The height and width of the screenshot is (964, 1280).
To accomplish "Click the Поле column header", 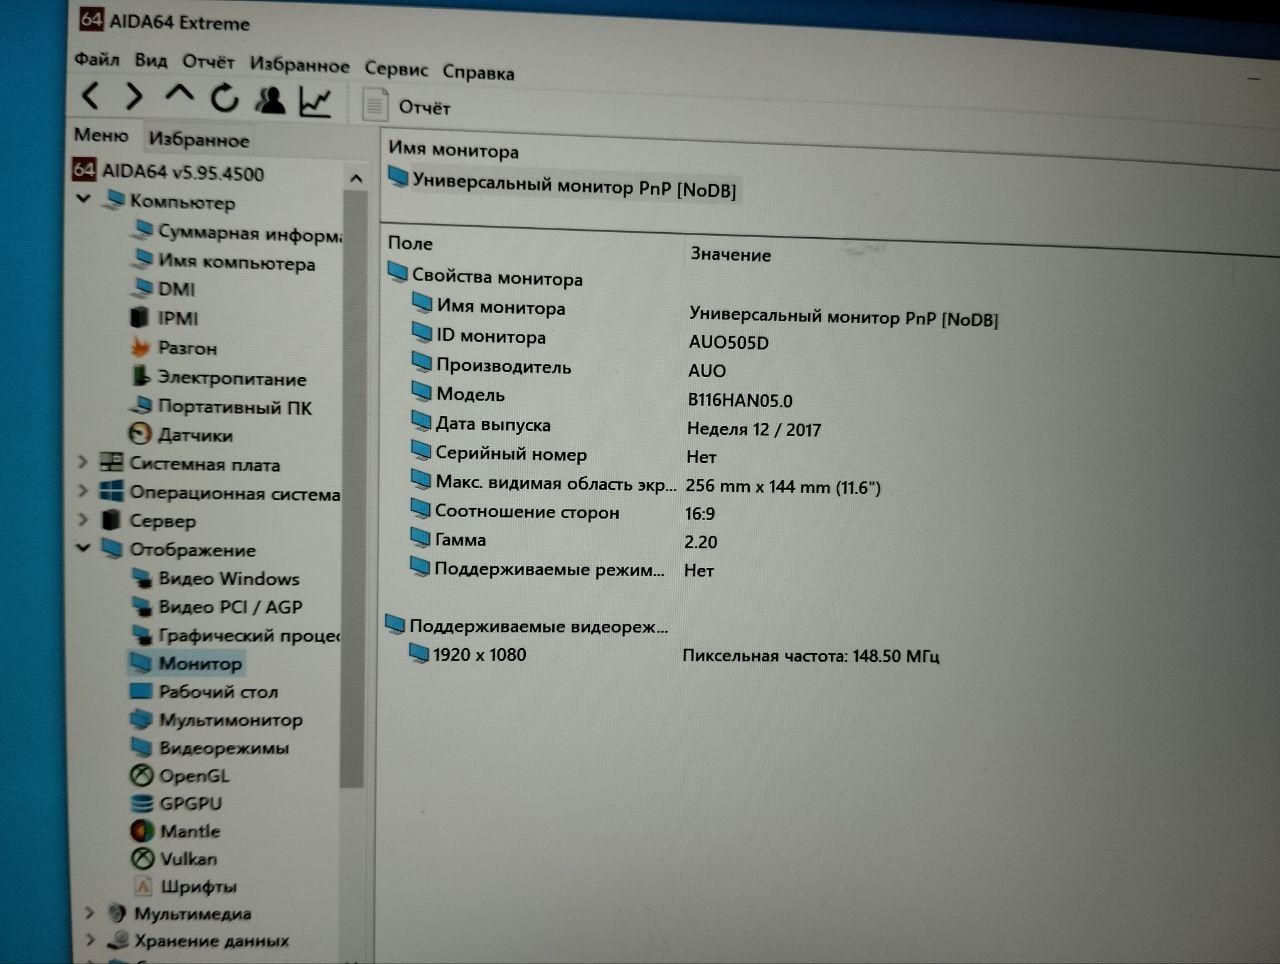I will point(410,243).
